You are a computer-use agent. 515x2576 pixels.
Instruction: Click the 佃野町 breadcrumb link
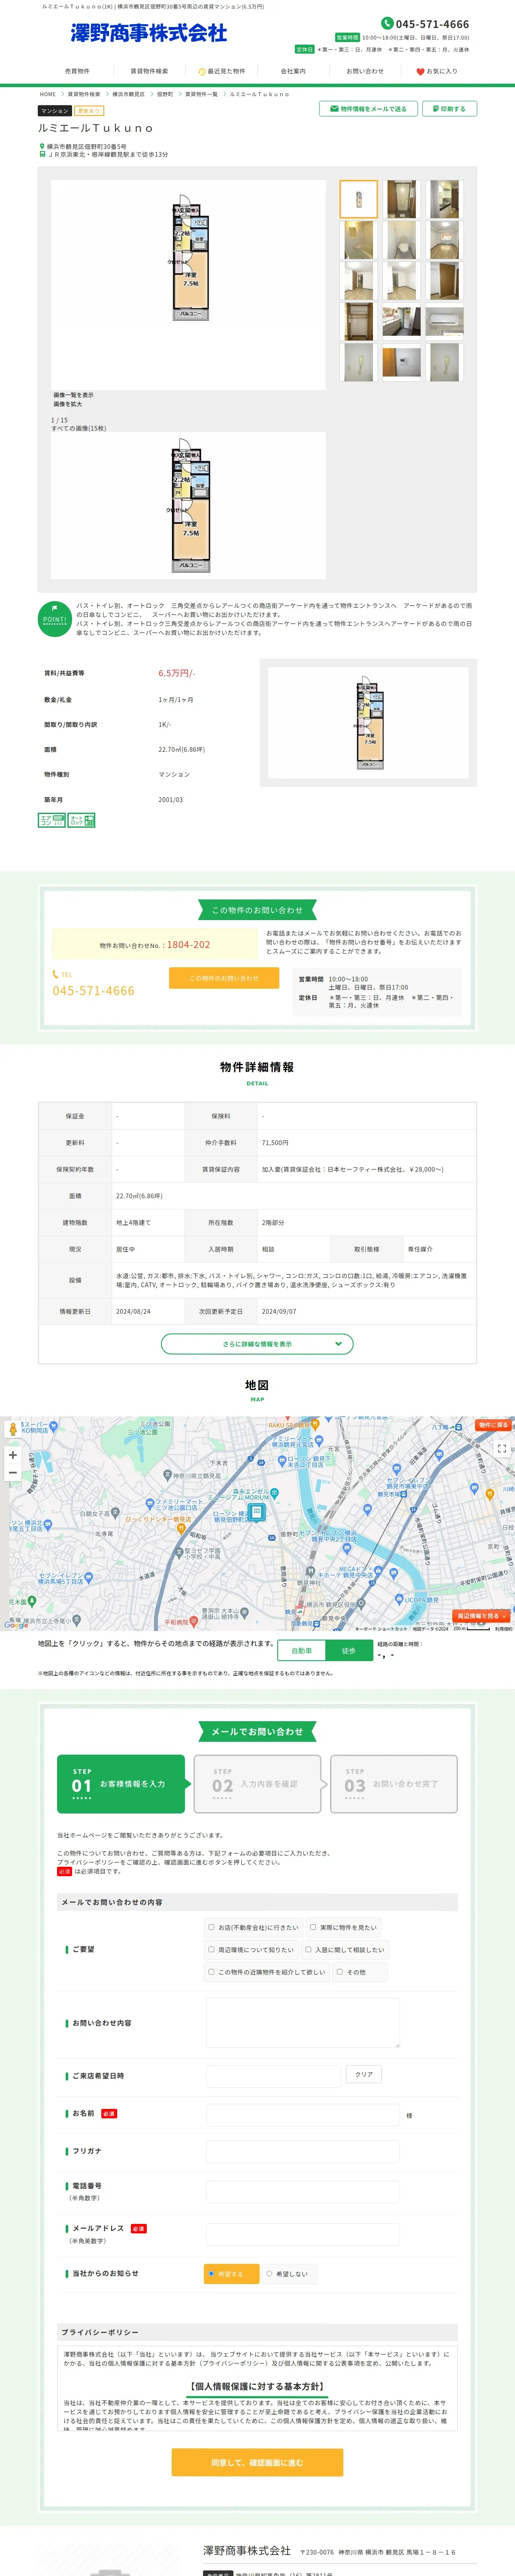tap(165, 94)
